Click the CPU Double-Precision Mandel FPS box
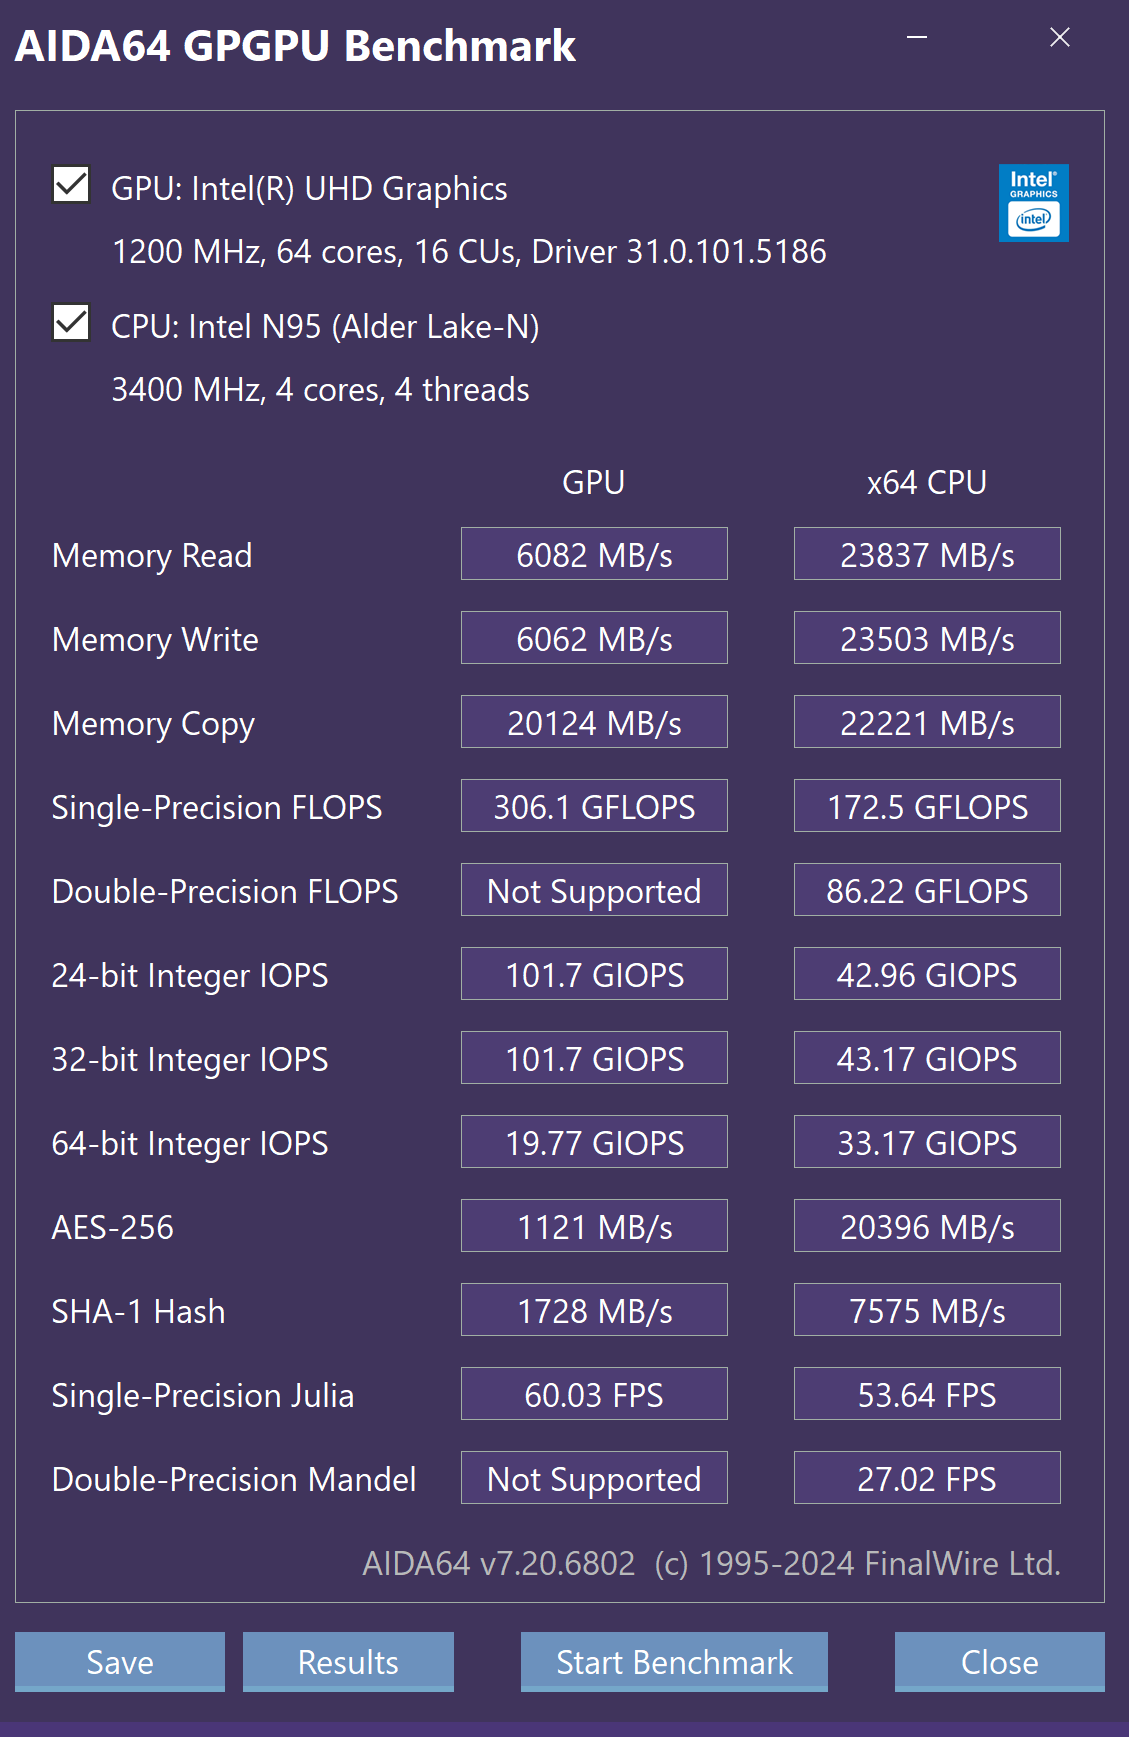Viewport: 1129px width, 1742px height. coord(927,1478)
